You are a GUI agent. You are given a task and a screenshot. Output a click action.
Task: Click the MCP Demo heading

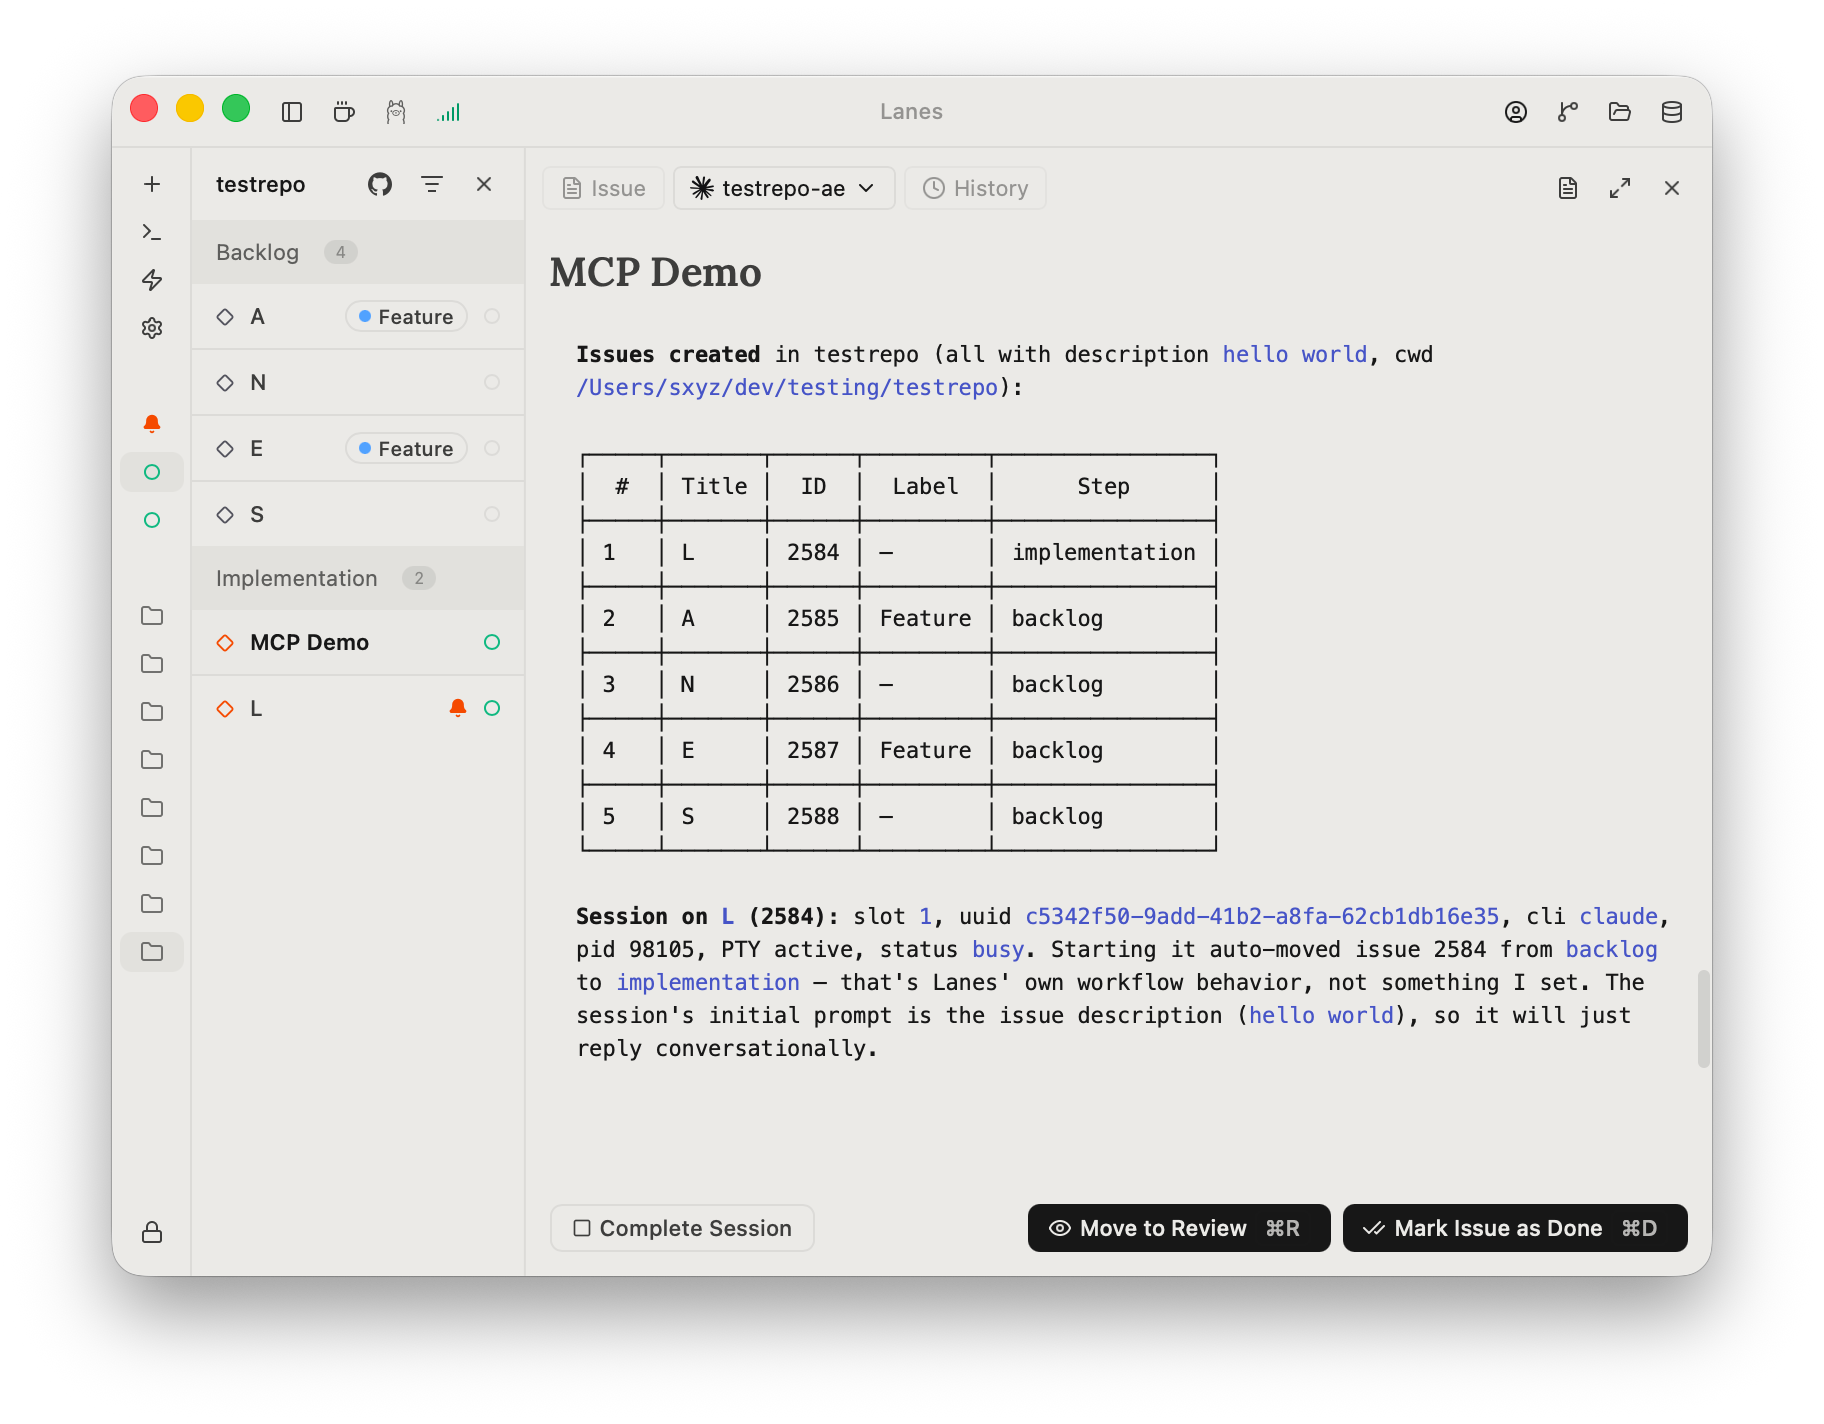tap(655, 272)
